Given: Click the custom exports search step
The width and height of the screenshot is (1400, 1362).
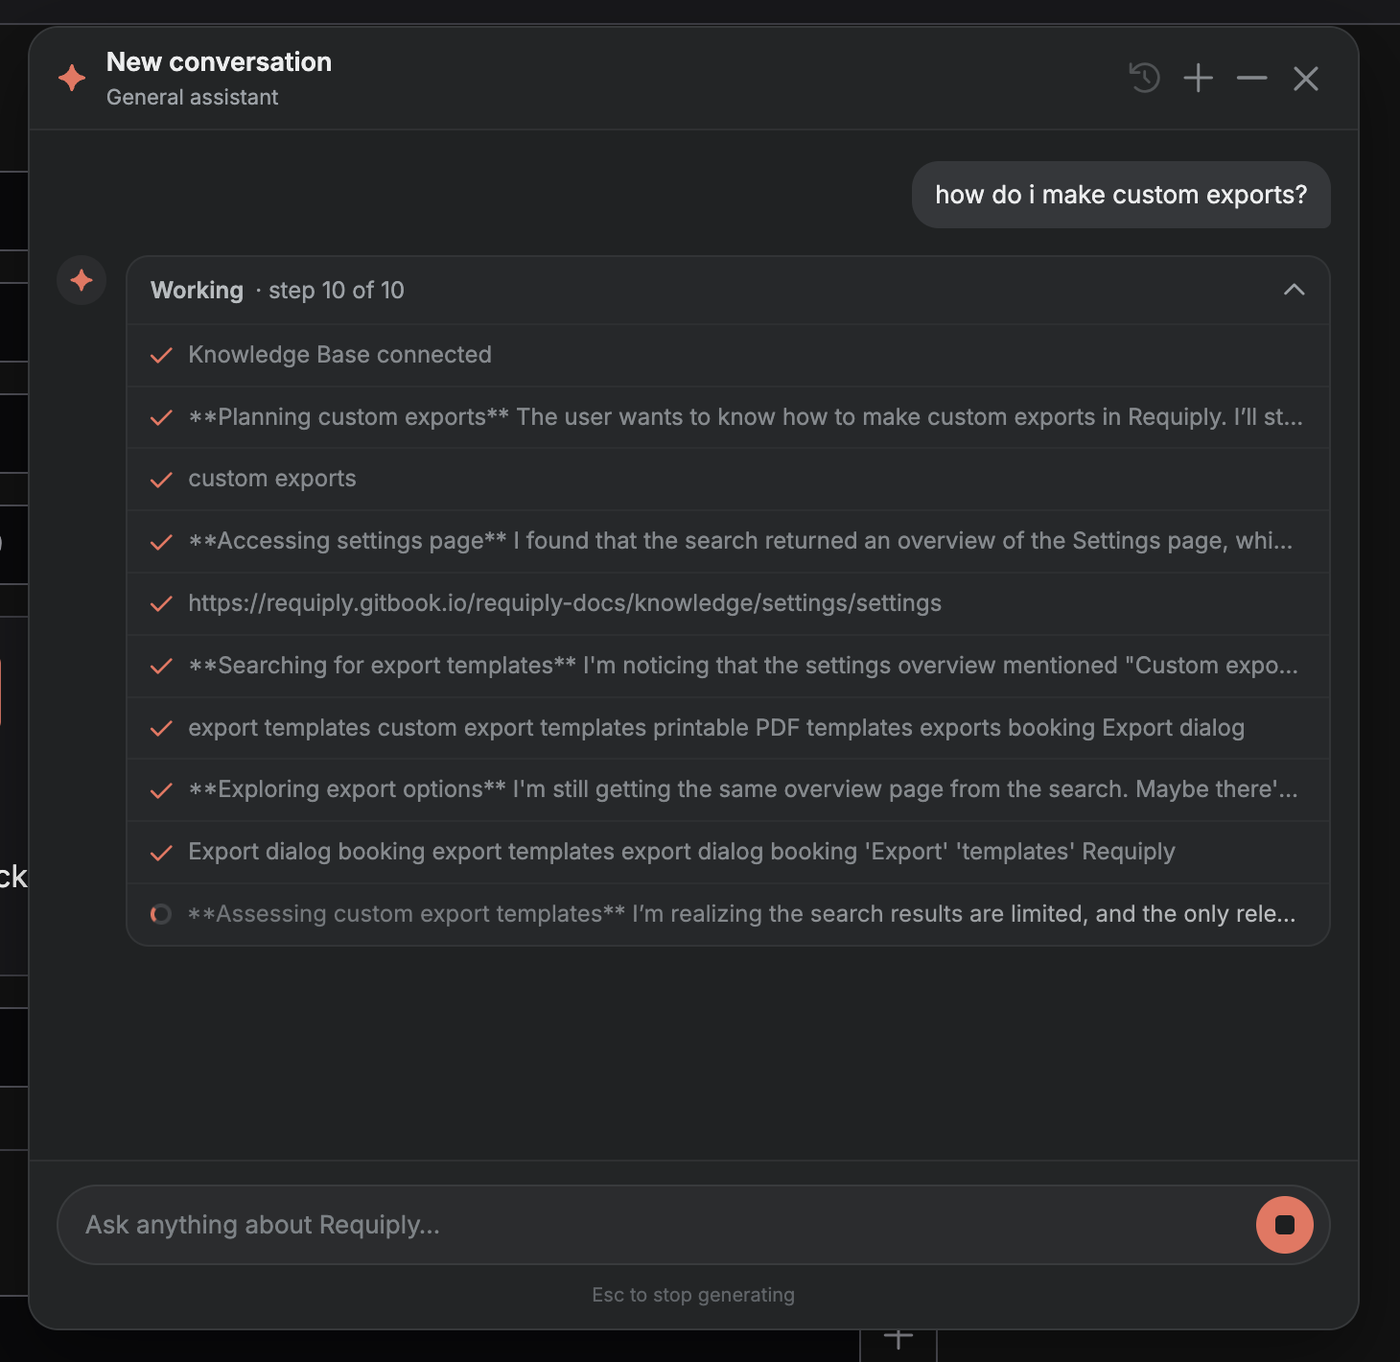Looking at the screenshot, I should coord(728,479).
